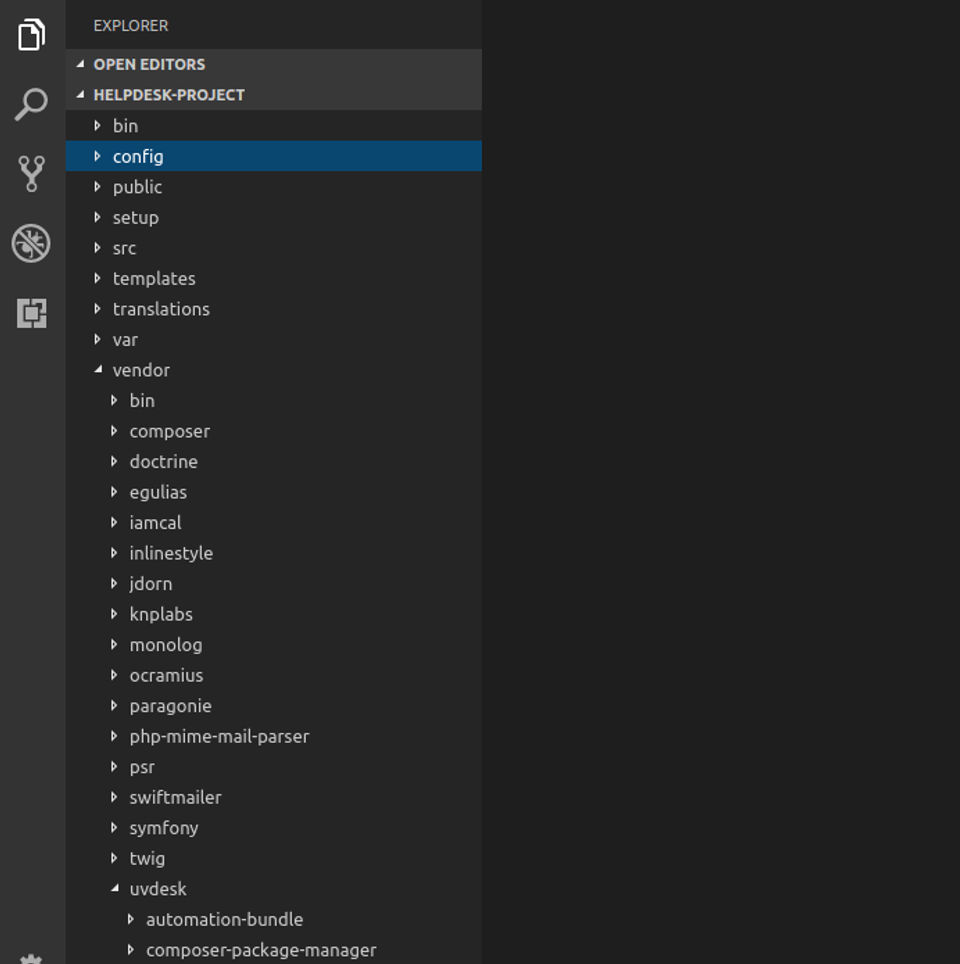Open the Manage gear icon

pos(31,957)
